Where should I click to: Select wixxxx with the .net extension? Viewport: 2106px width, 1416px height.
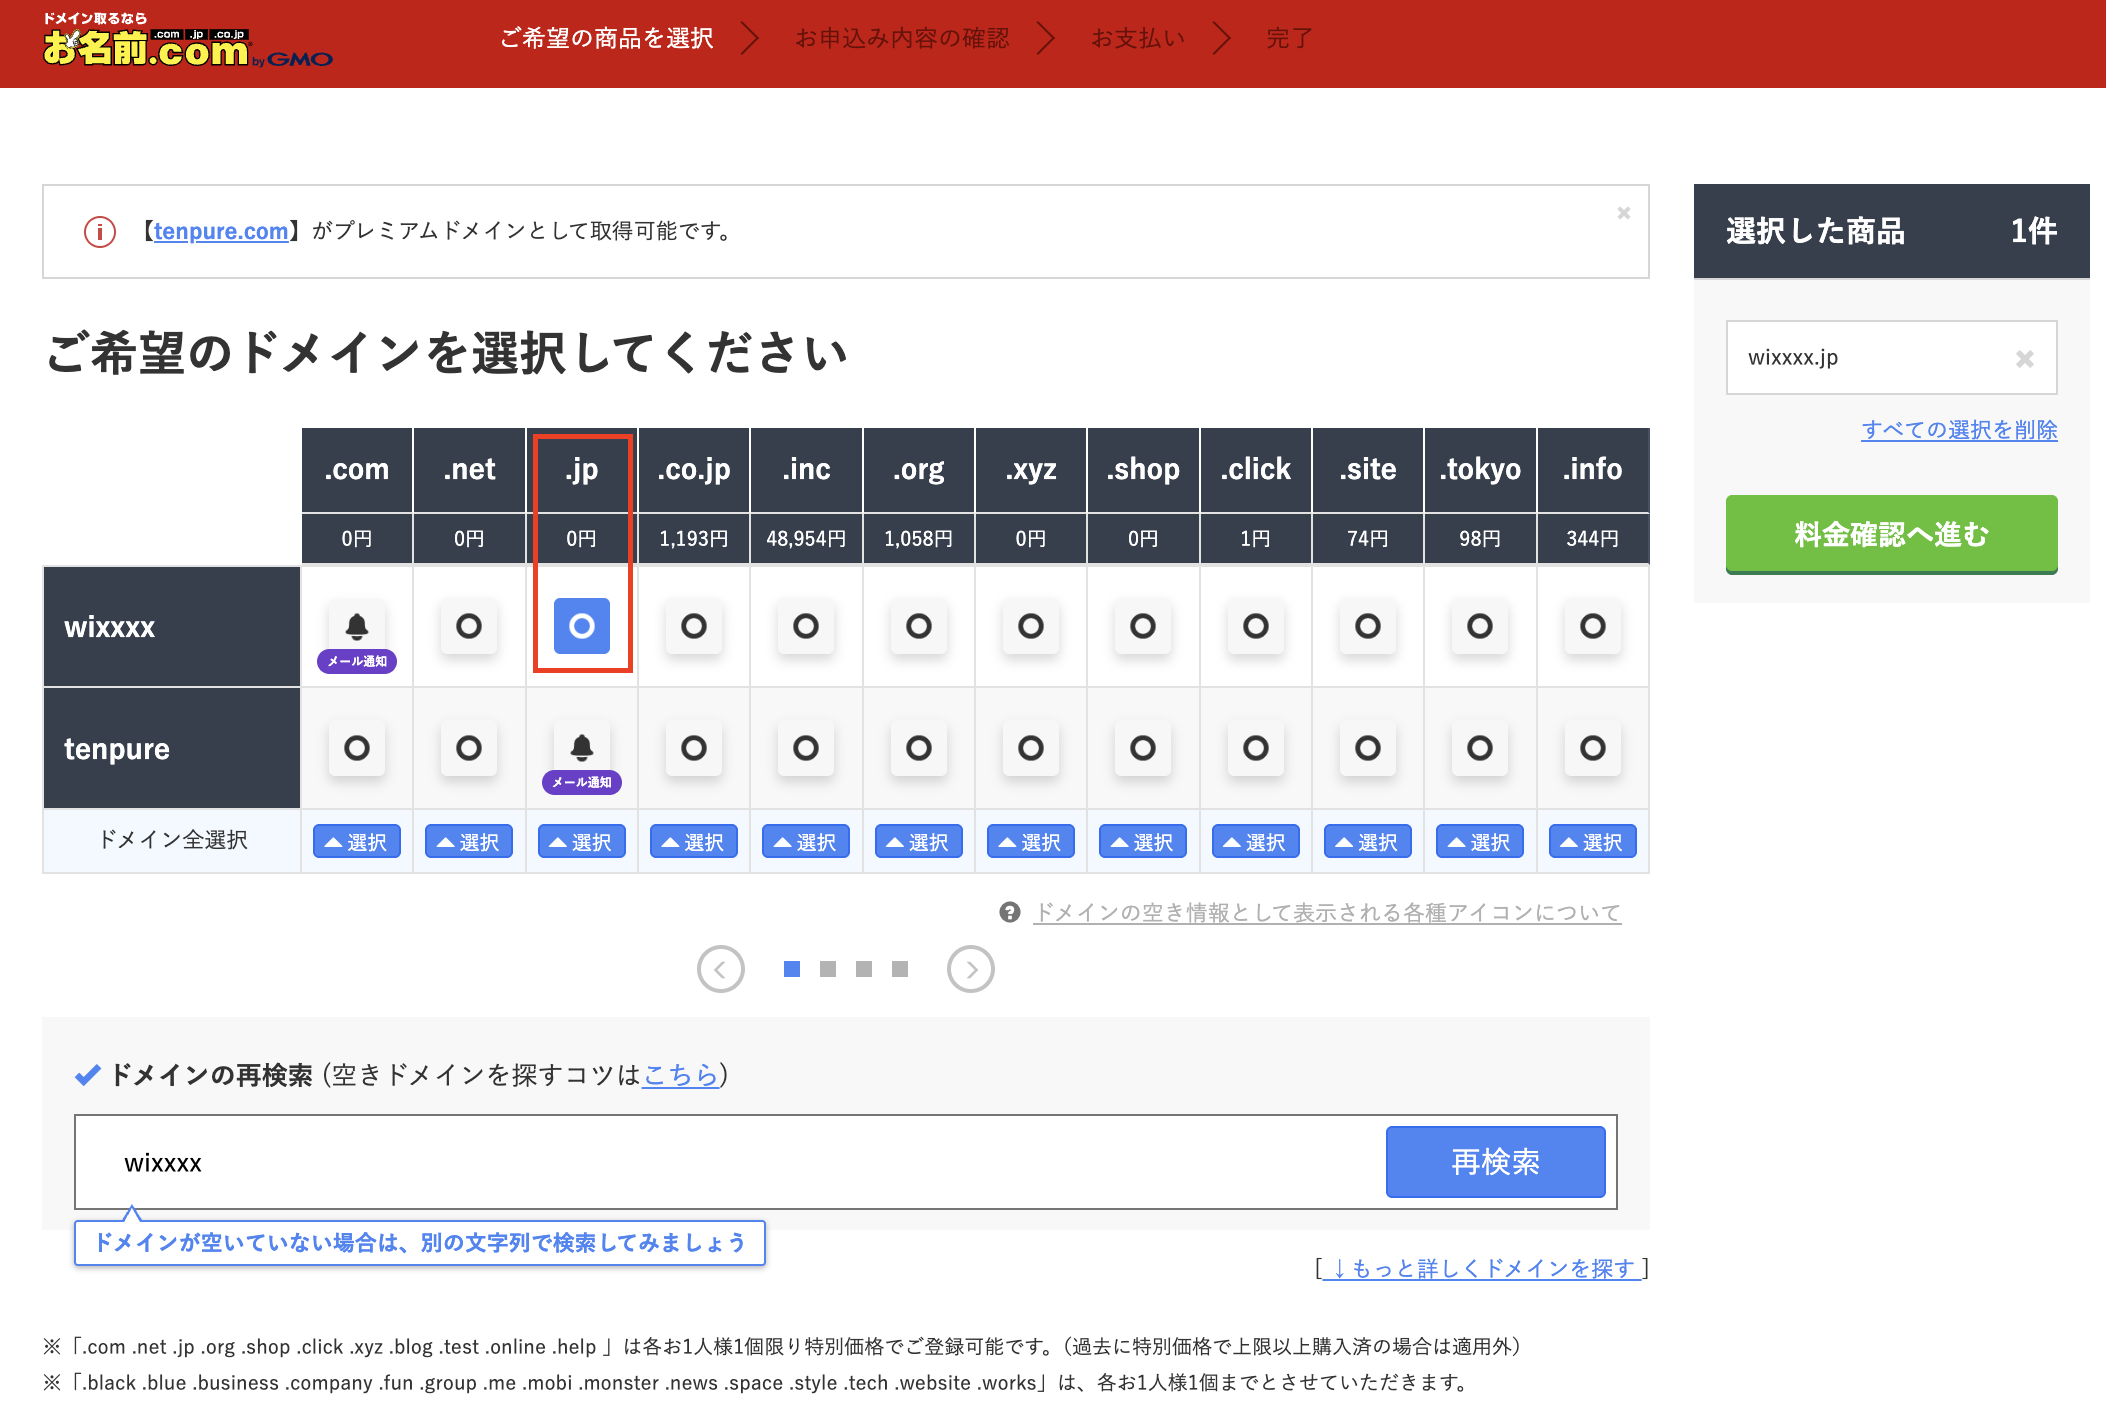pos(468,627)
